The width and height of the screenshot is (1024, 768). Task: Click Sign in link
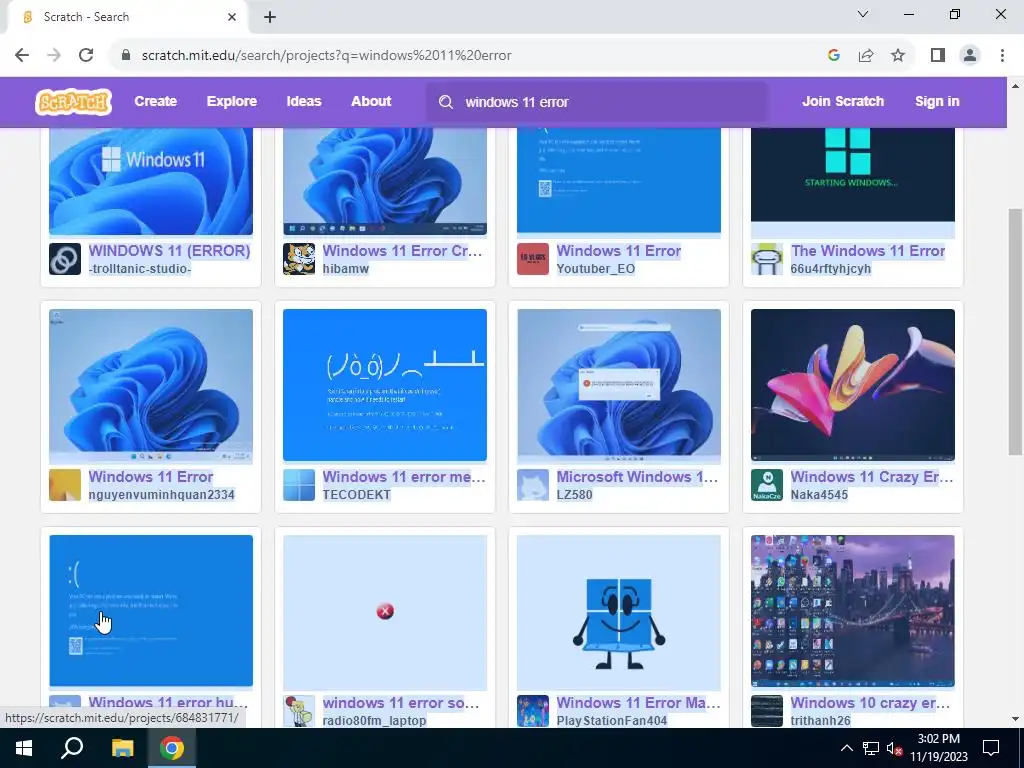(x=937, y=101)
